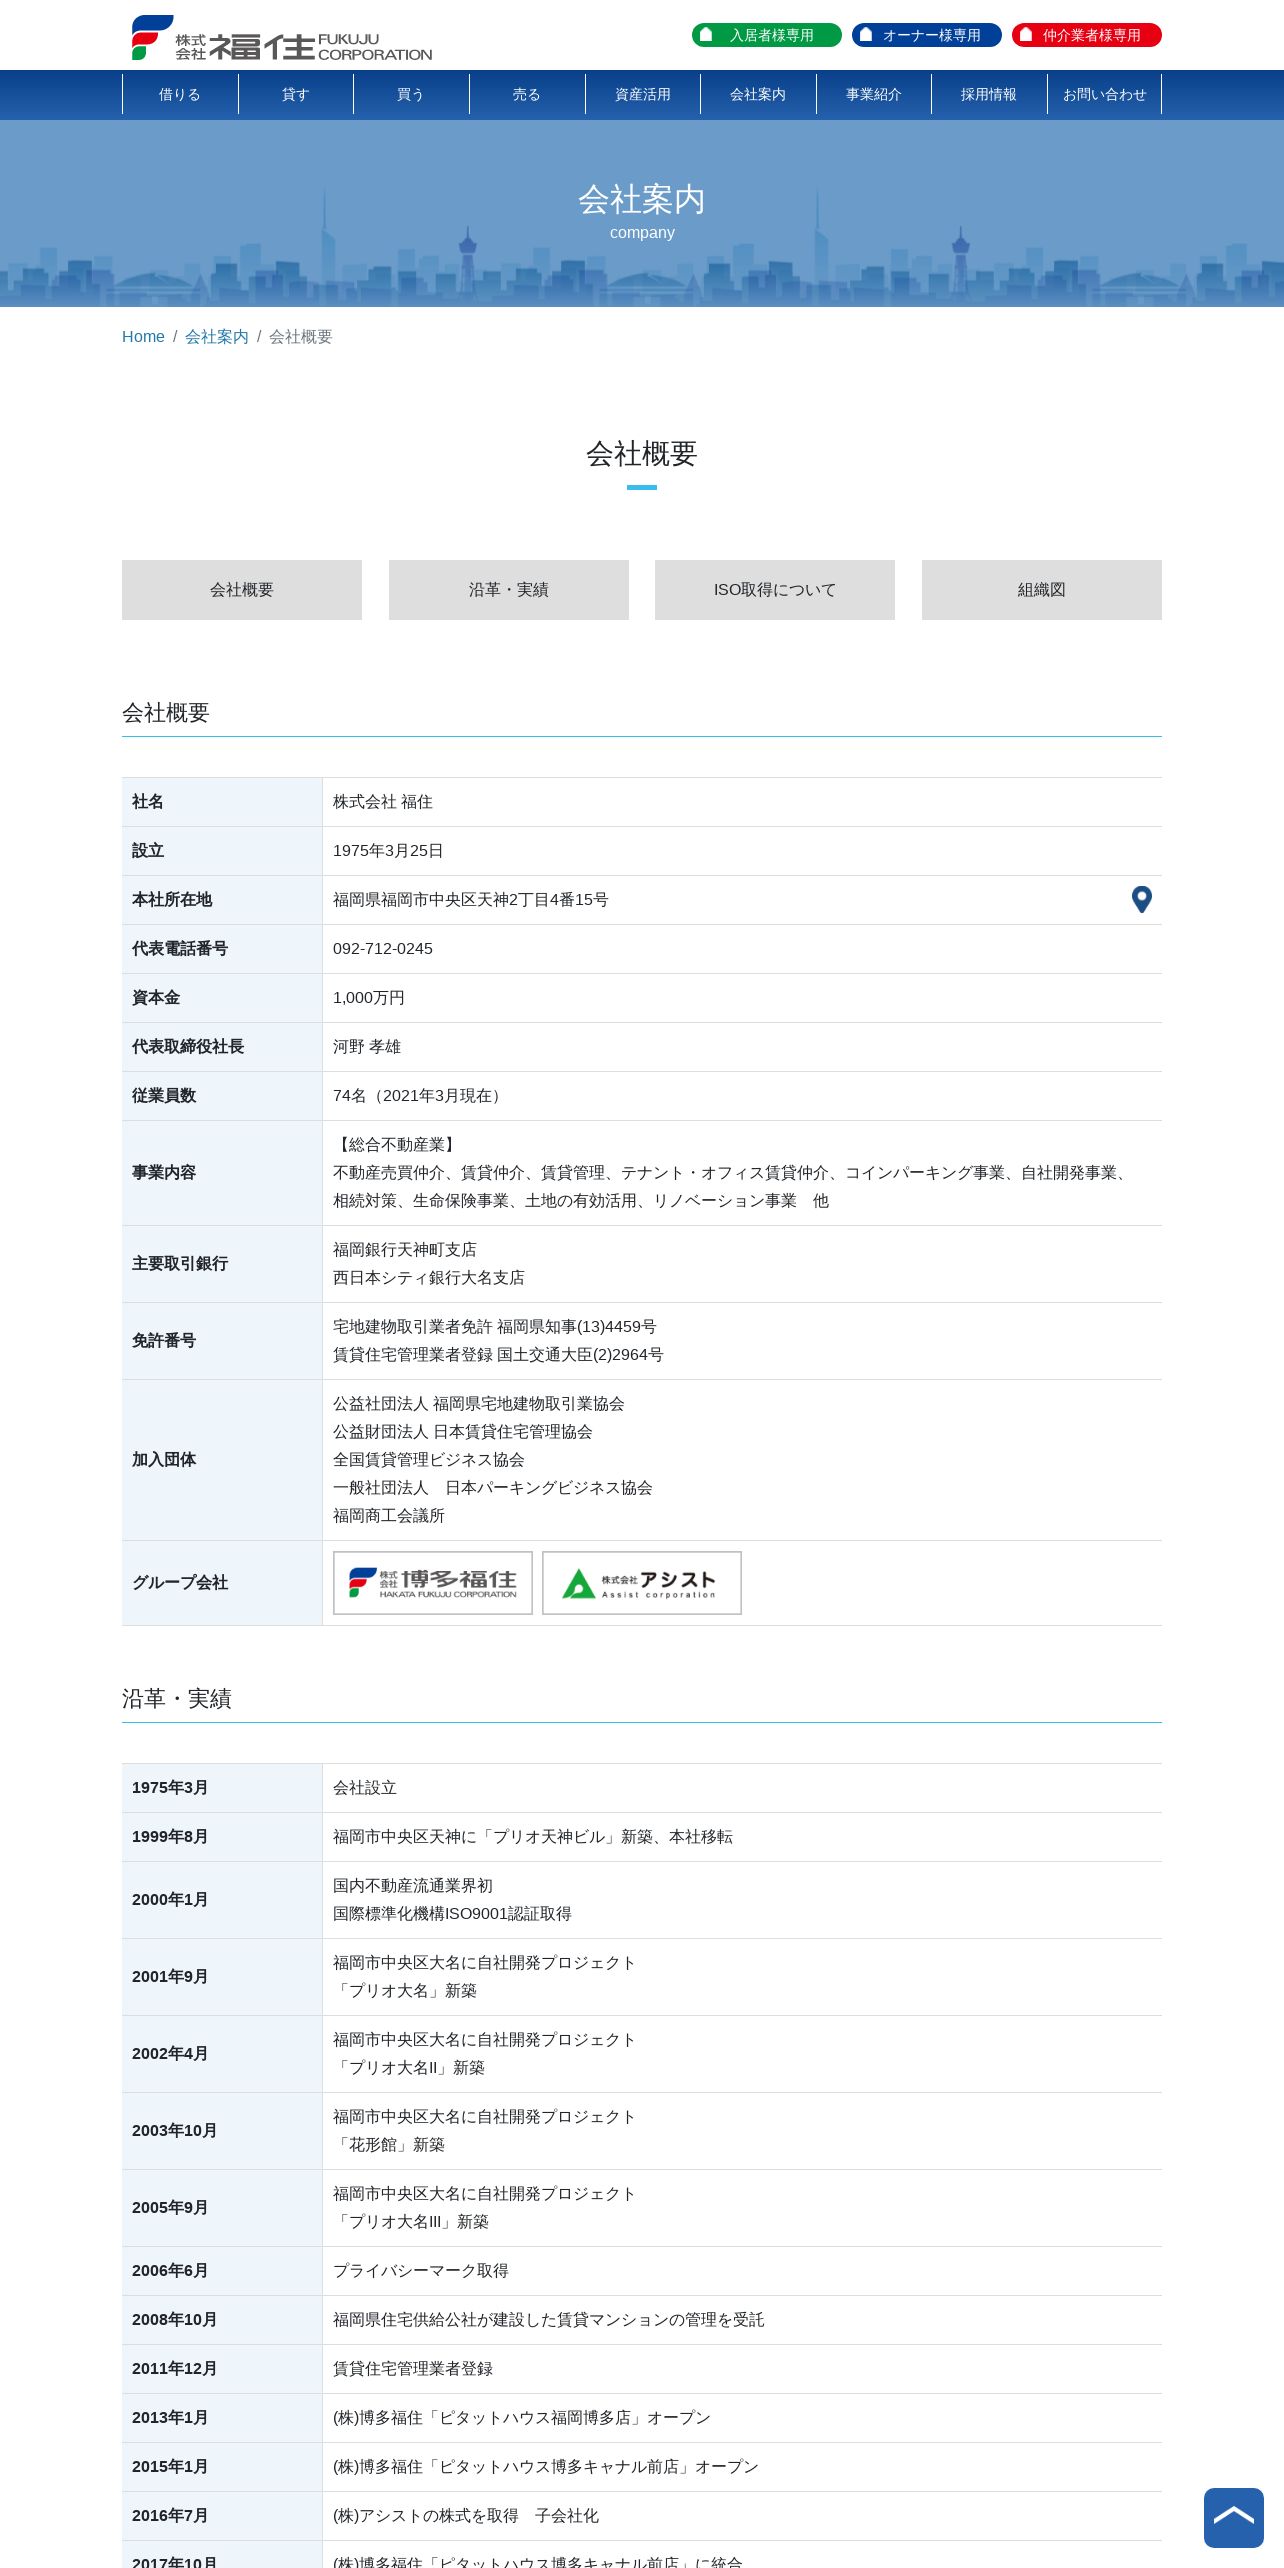The width and height of the screenshot is (1284, 2568).
Task: Click the 宅地建物取引業者免許 license line
Action: point(495,1326)
